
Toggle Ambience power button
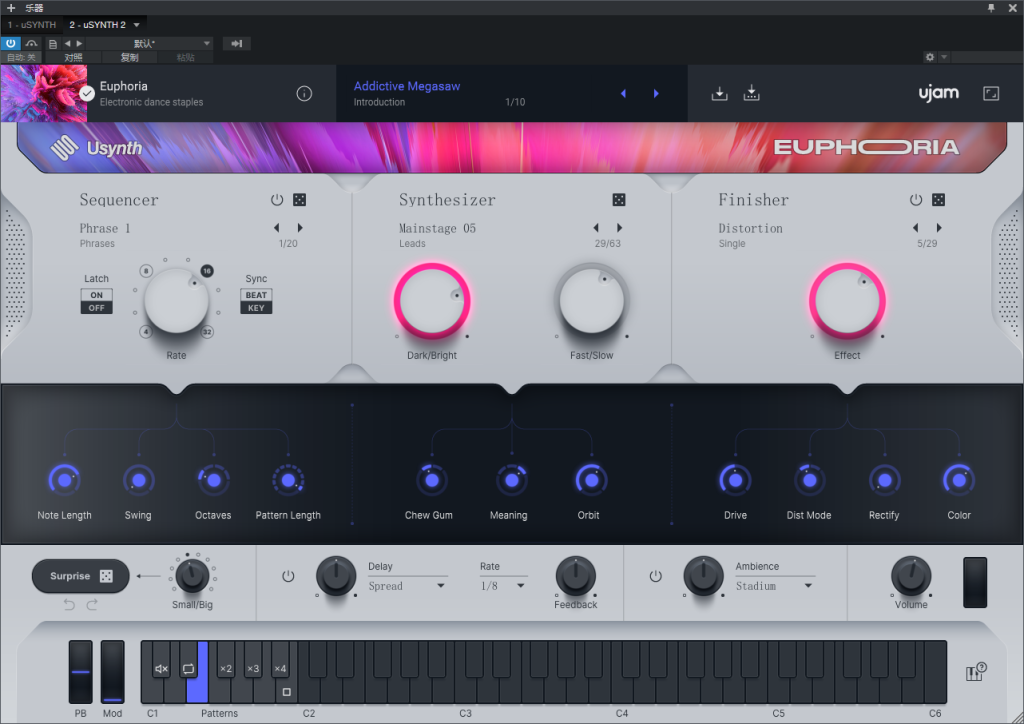656,576
